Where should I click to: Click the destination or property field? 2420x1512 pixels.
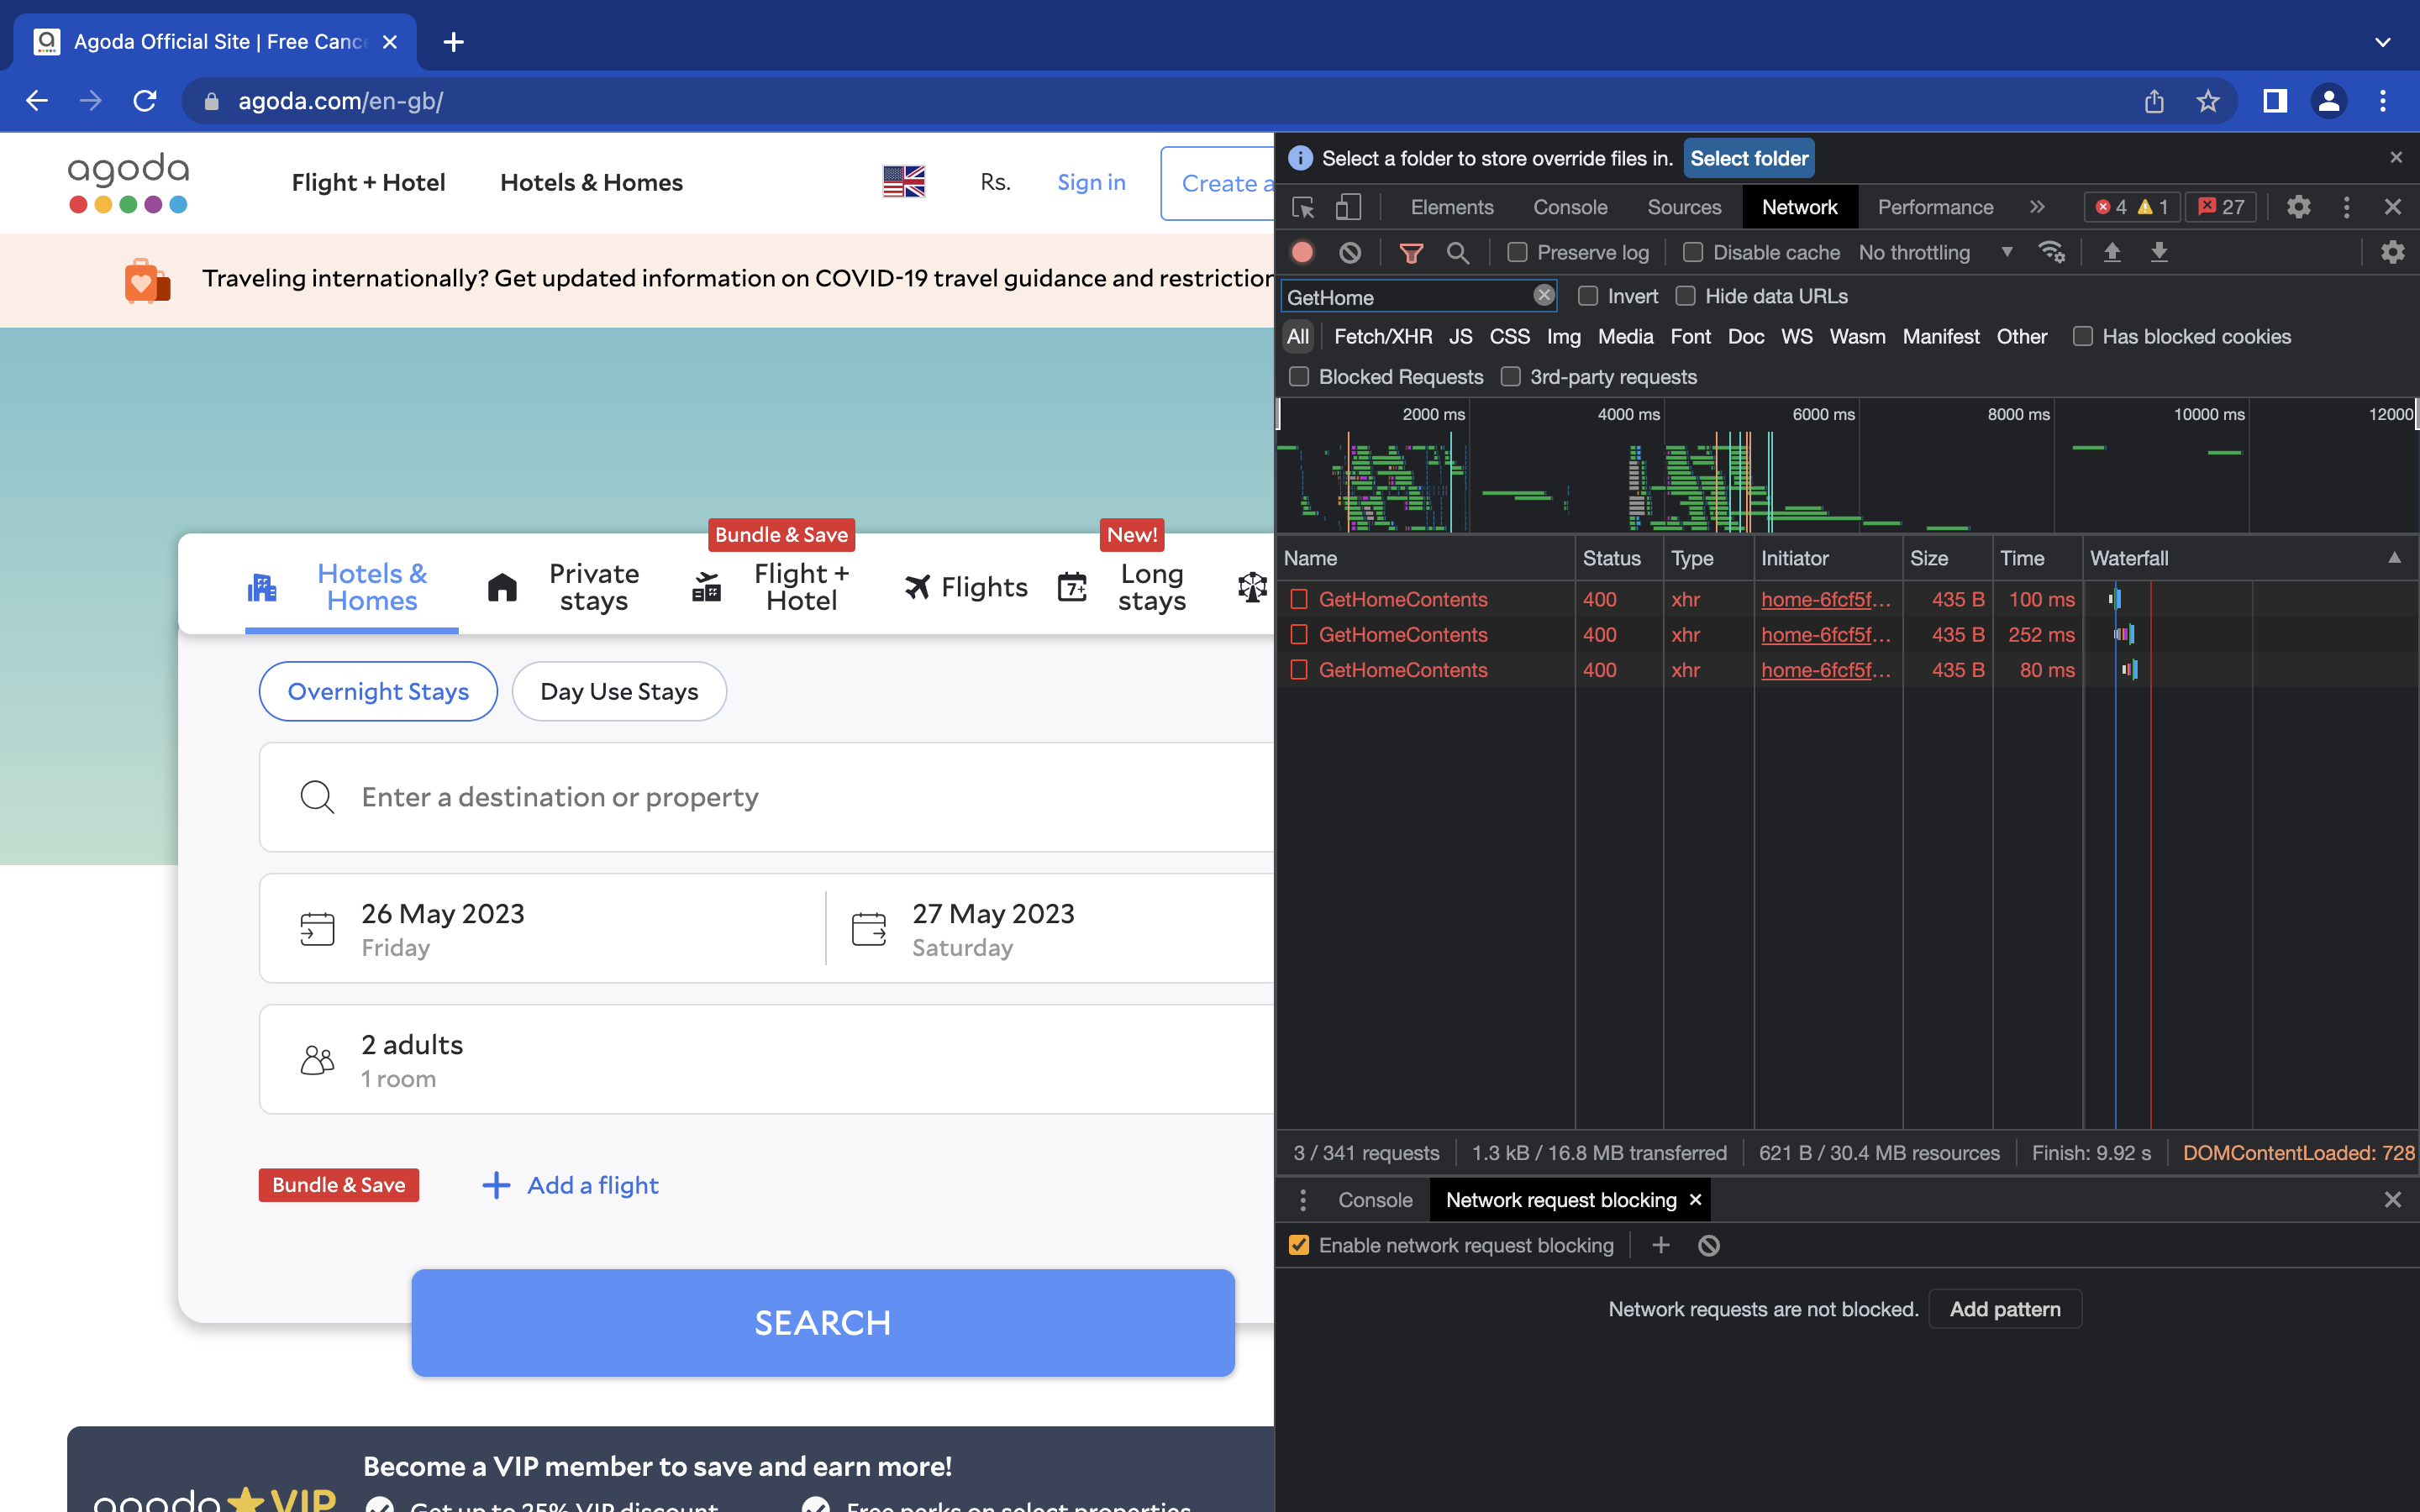click(x=766, y=797)
